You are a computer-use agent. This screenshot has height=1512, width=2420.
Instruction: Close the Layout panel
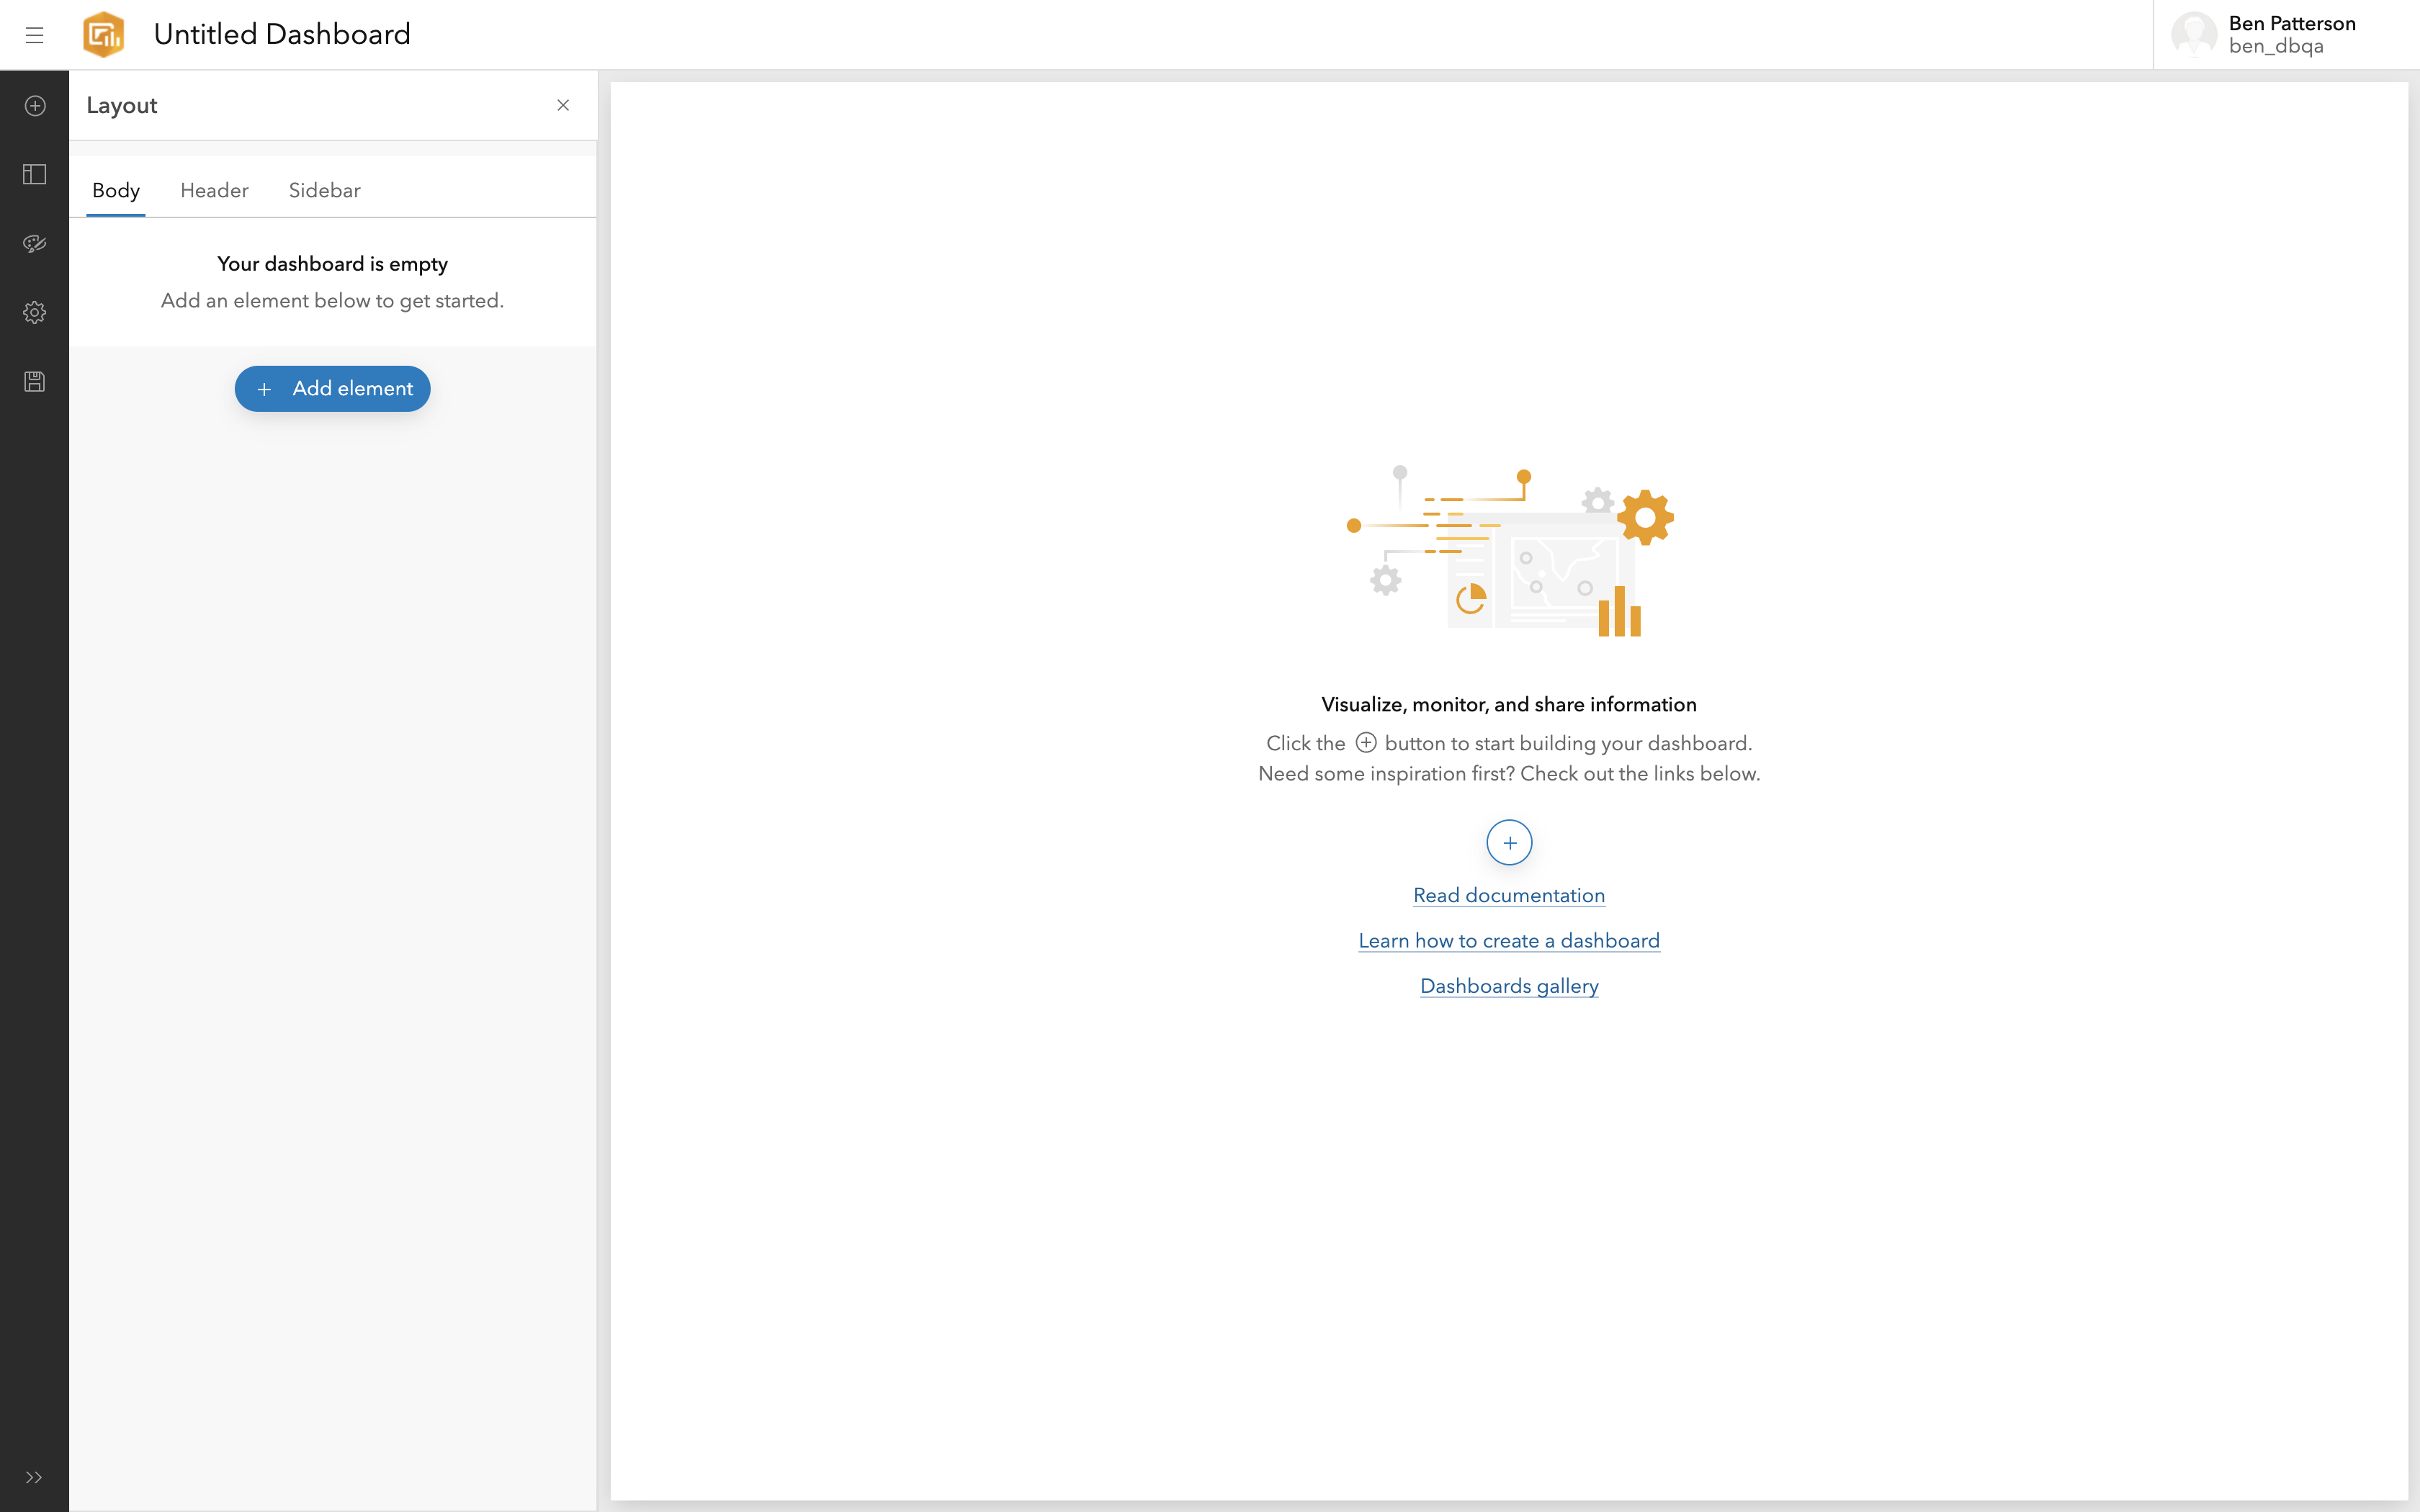click(x=563, y=105)
